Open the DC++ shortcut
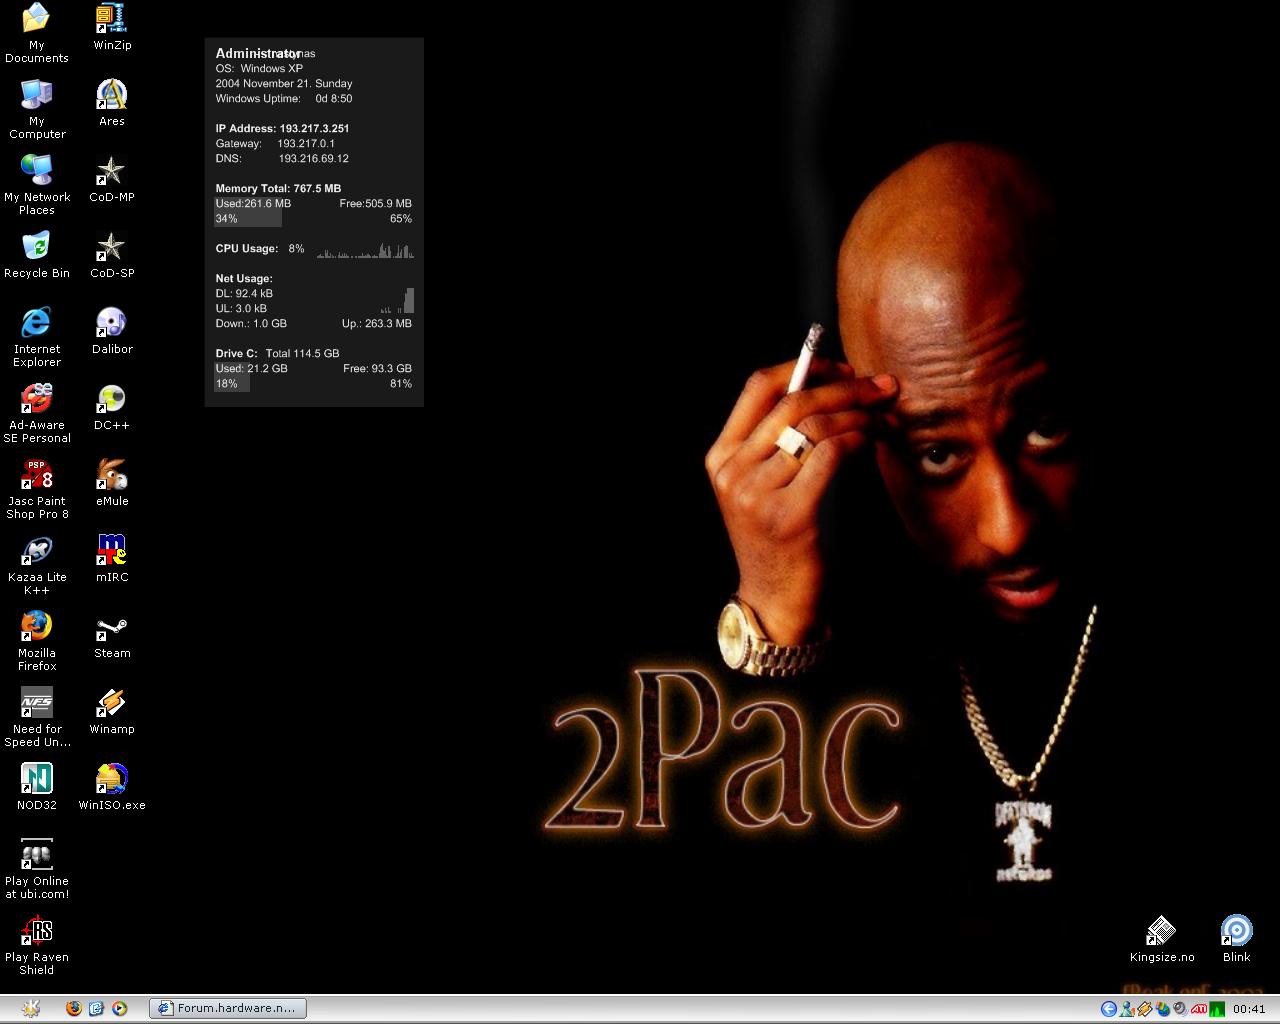The height and width of the screenshot is (1024, 1280). pyautogui.click(x=112, y=406)
